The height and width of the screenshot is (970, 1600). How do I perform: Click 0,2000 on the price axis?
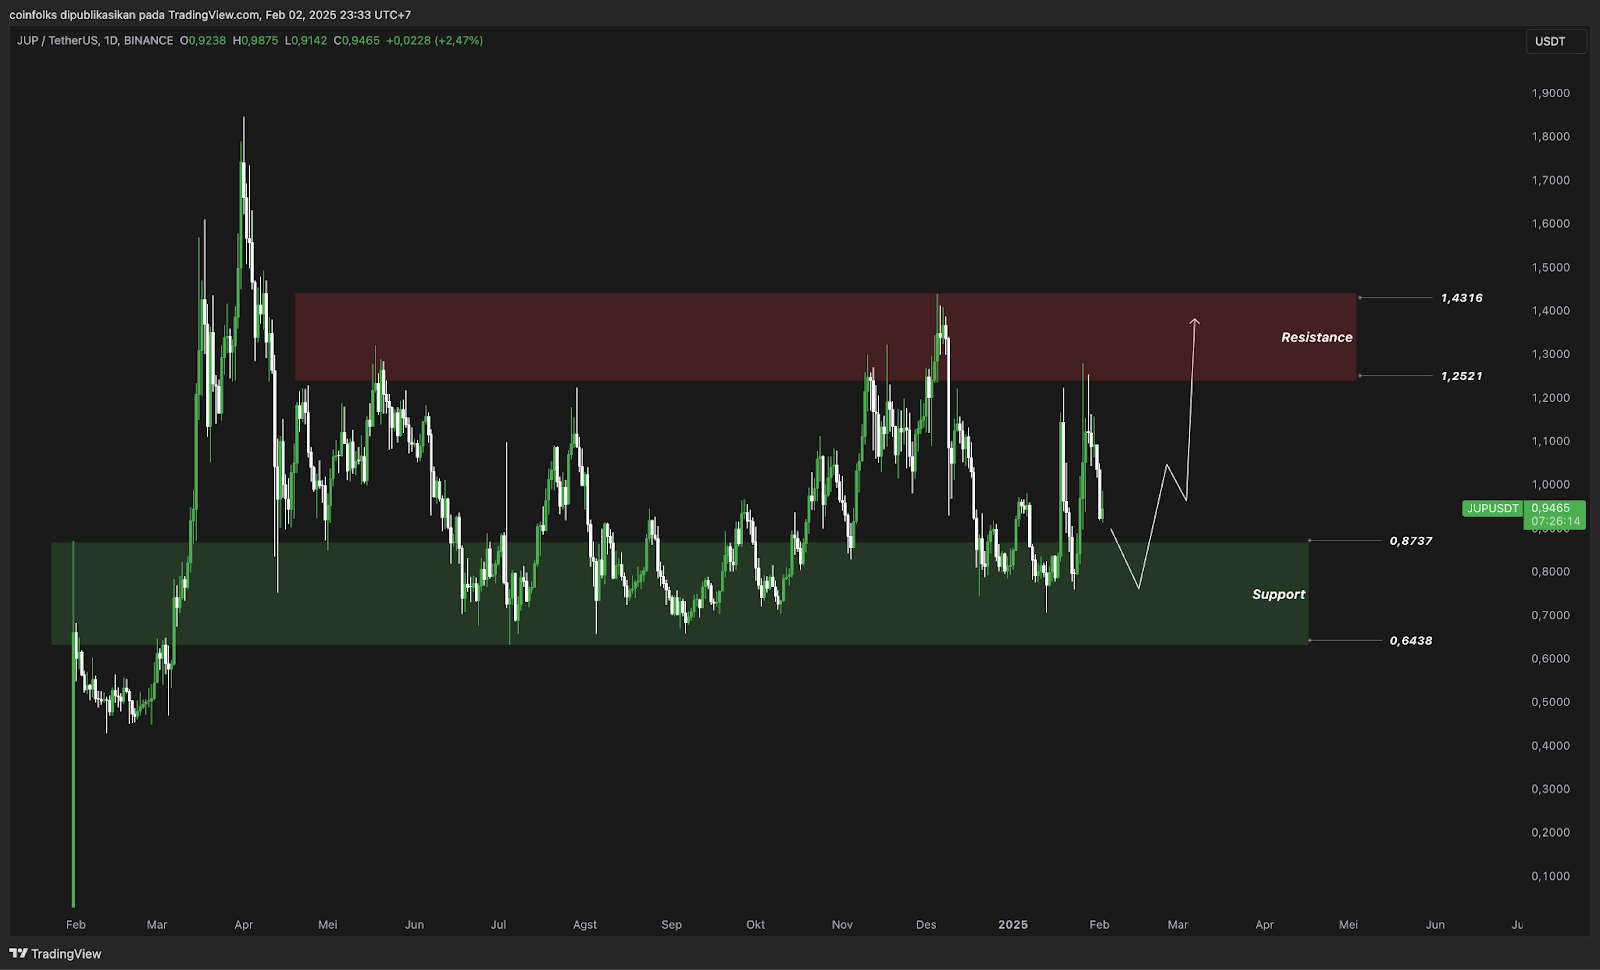1551,833
